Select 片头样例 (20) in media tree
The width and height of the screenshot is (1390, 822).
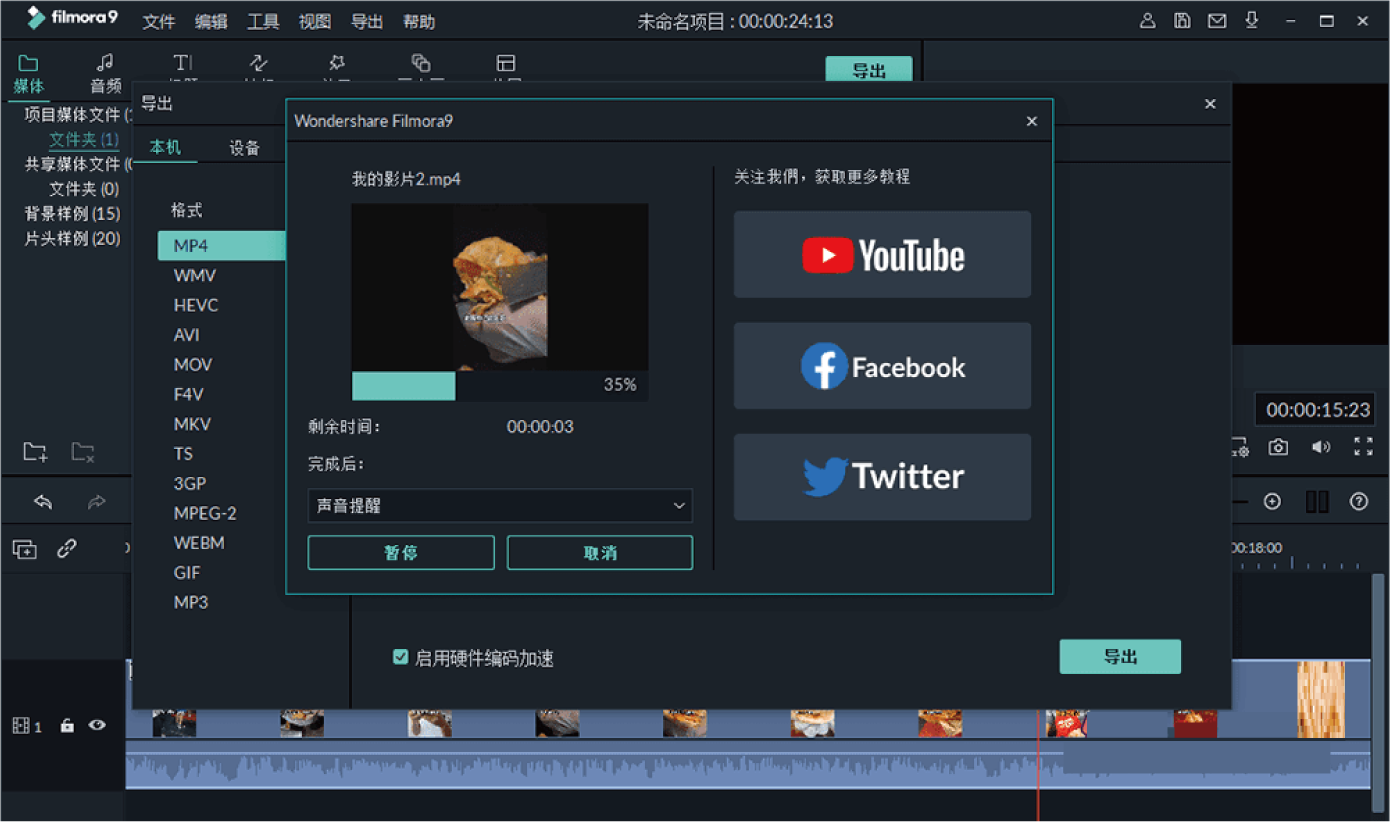72,239
